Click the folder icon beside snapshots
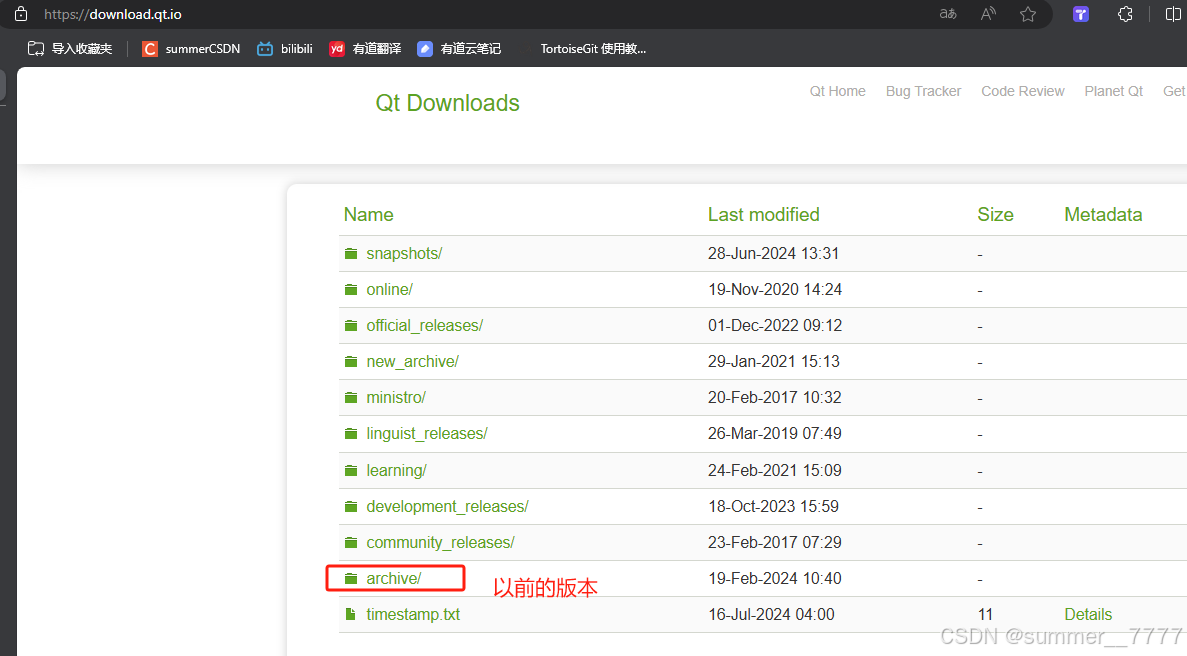Viewport: 1187px width, 656px height. point(351,254)
